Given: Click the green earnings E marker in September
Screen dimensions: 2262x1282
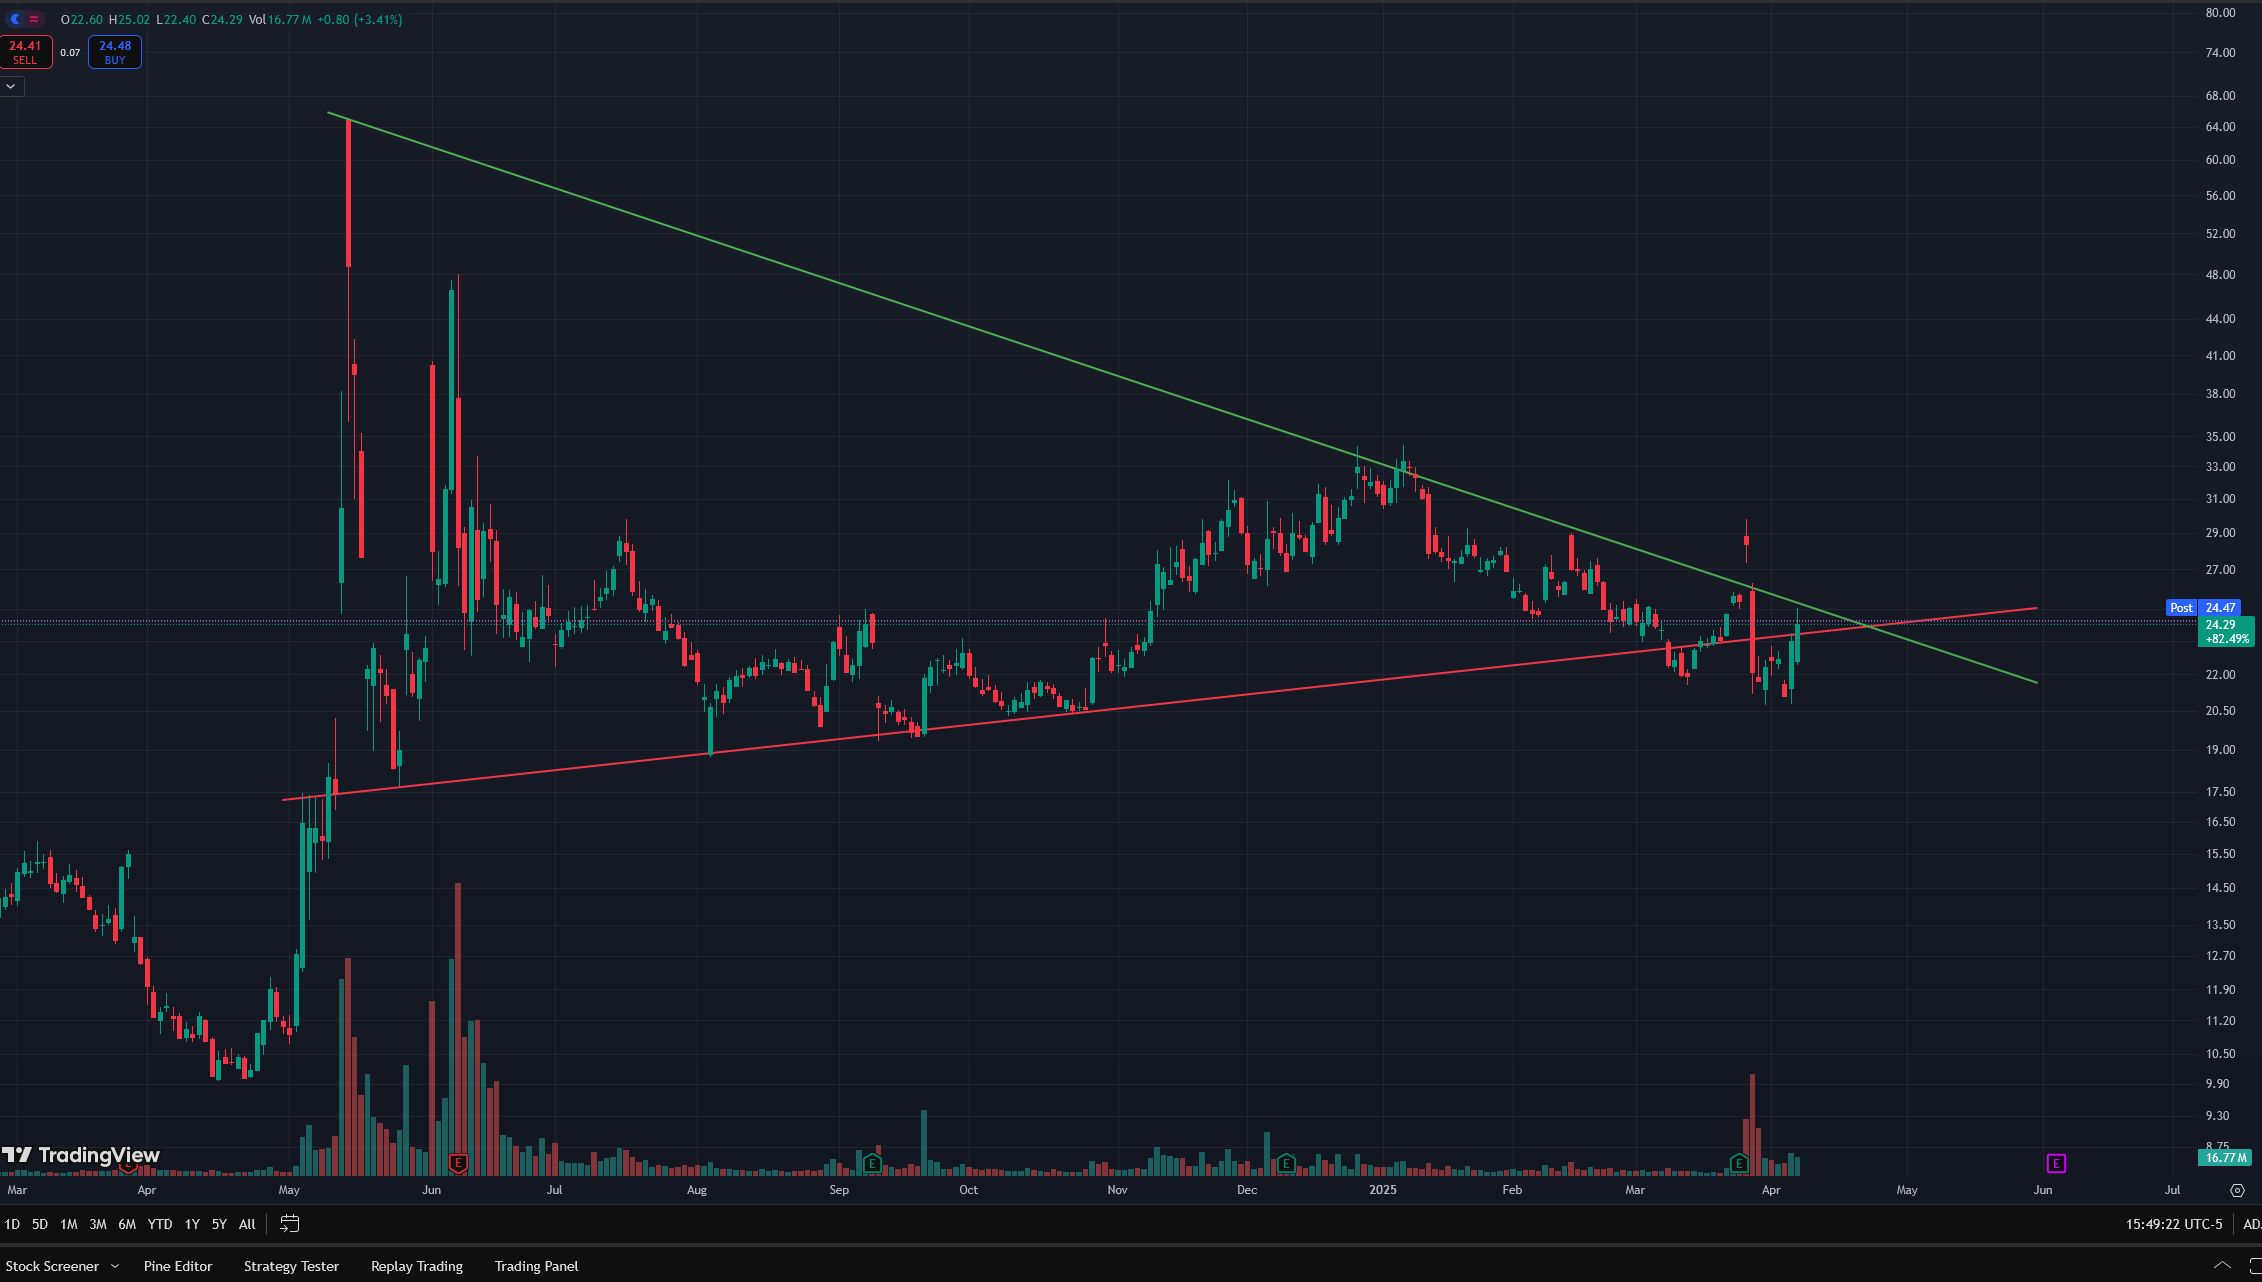Looking at the screenshot, I should tap(872, 1163).
